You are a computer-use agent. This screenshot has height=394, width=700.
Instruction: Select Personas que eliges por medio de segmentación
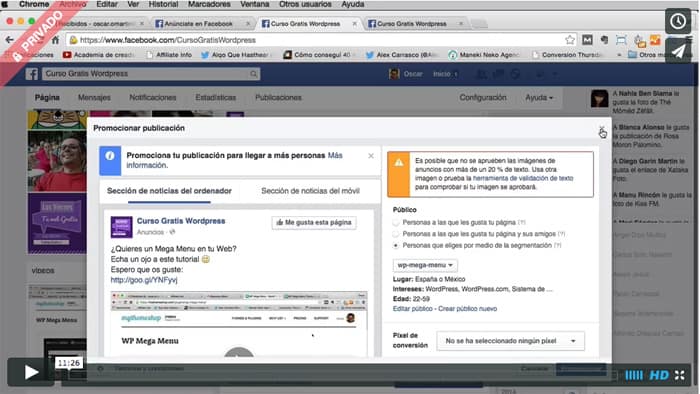pyautogui.click(x=396, y=245)
